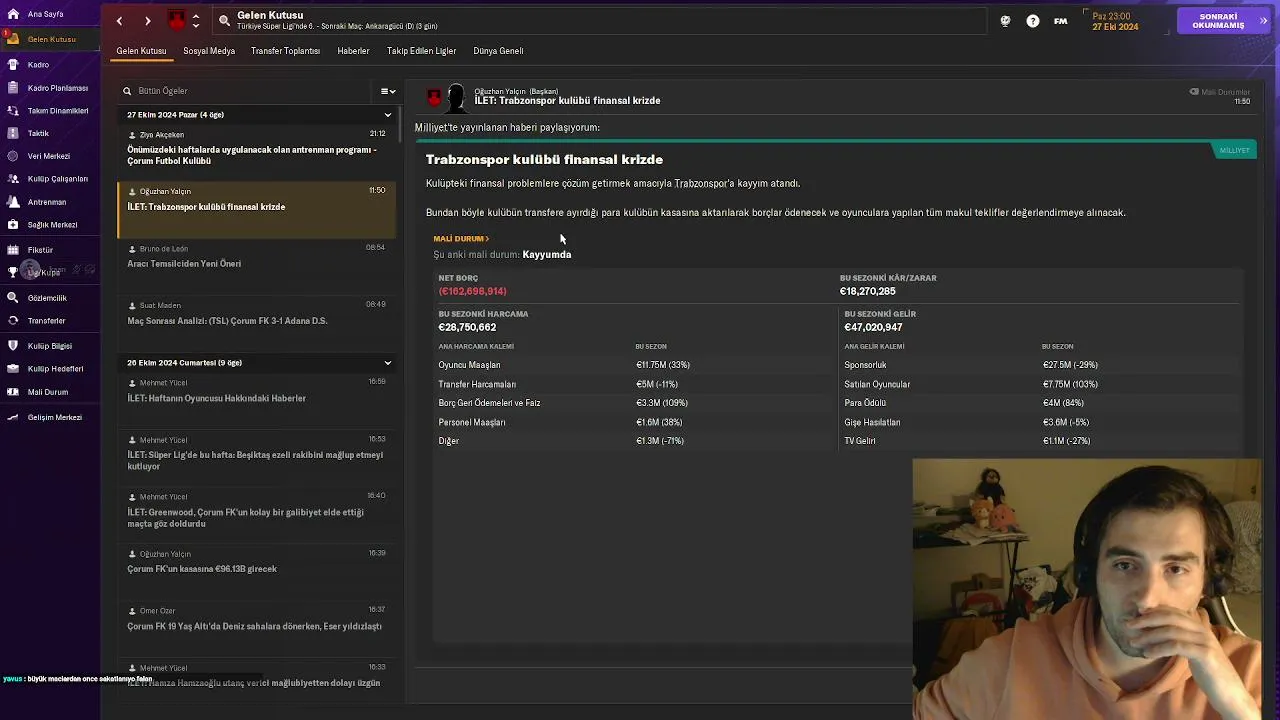Open Gözlemcilik scouting magnifier icon
This screenshot has width=1280, height=720.
point(13,298)
